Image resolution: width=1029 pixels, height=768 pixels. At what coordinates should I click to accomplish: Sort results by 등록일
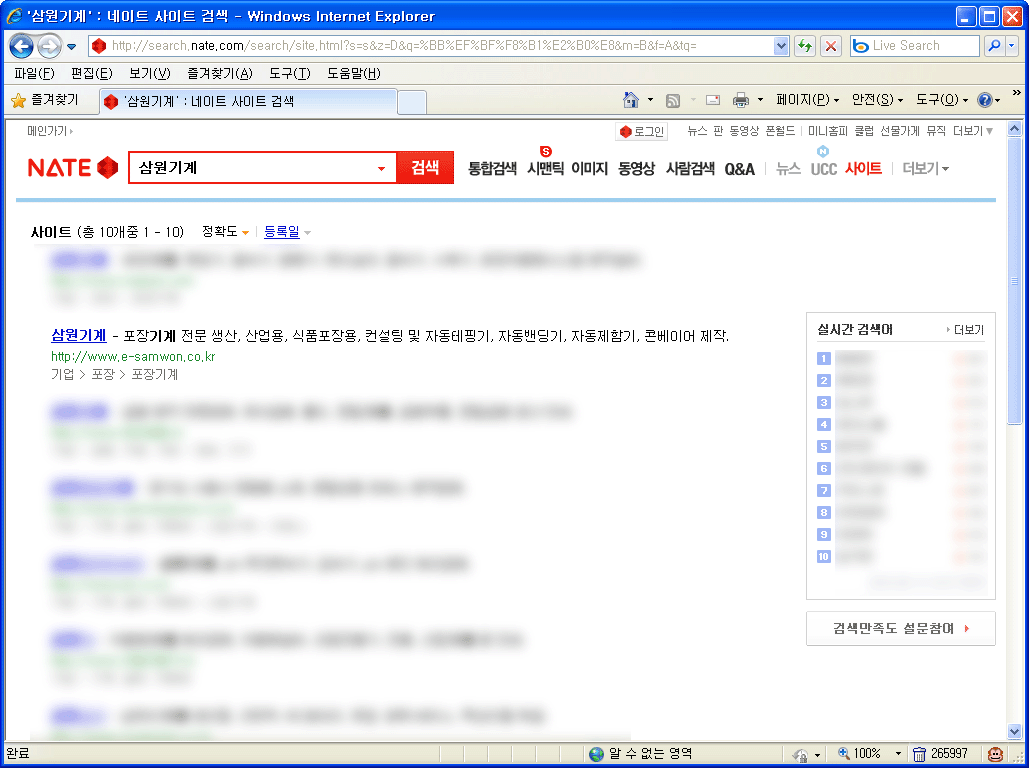(282, 232)
